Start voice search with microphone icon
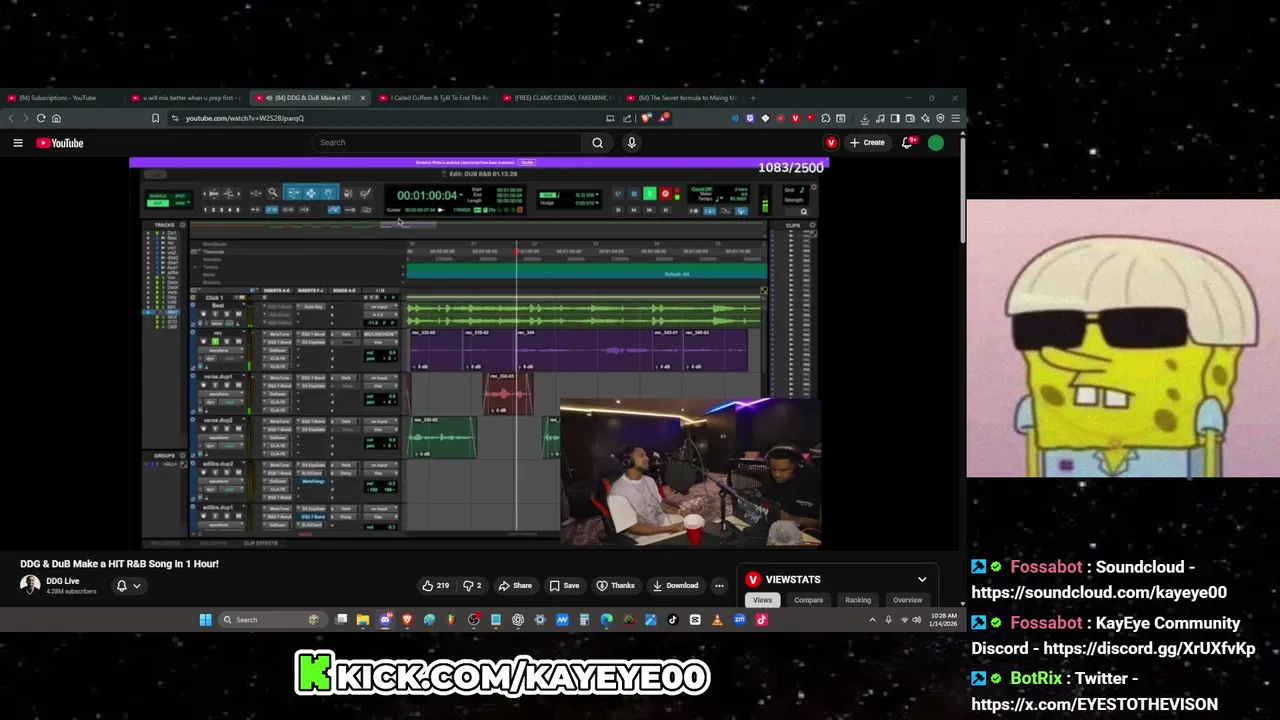Viewport: 1280px width, 720px height. point(631,143)
